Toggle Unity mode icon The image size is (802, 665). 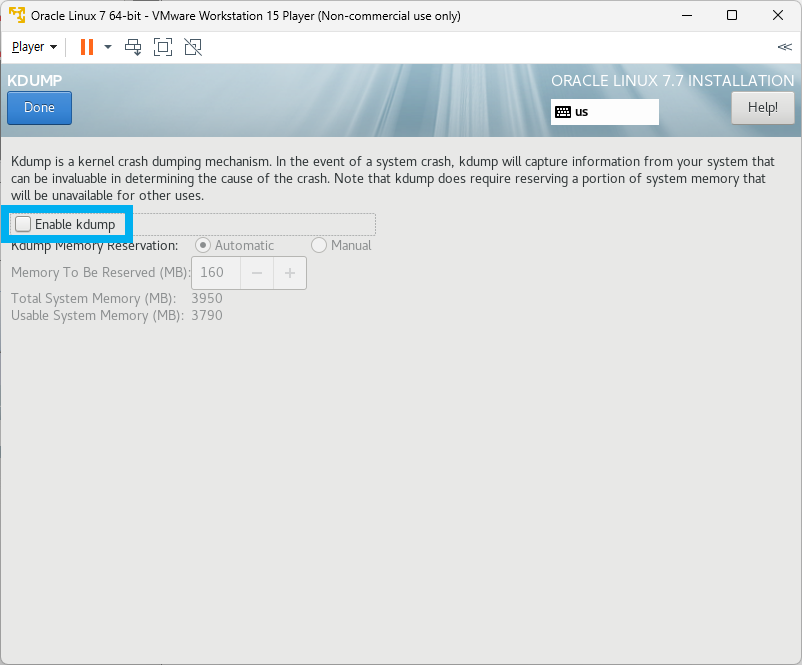[x=193, y=47]
